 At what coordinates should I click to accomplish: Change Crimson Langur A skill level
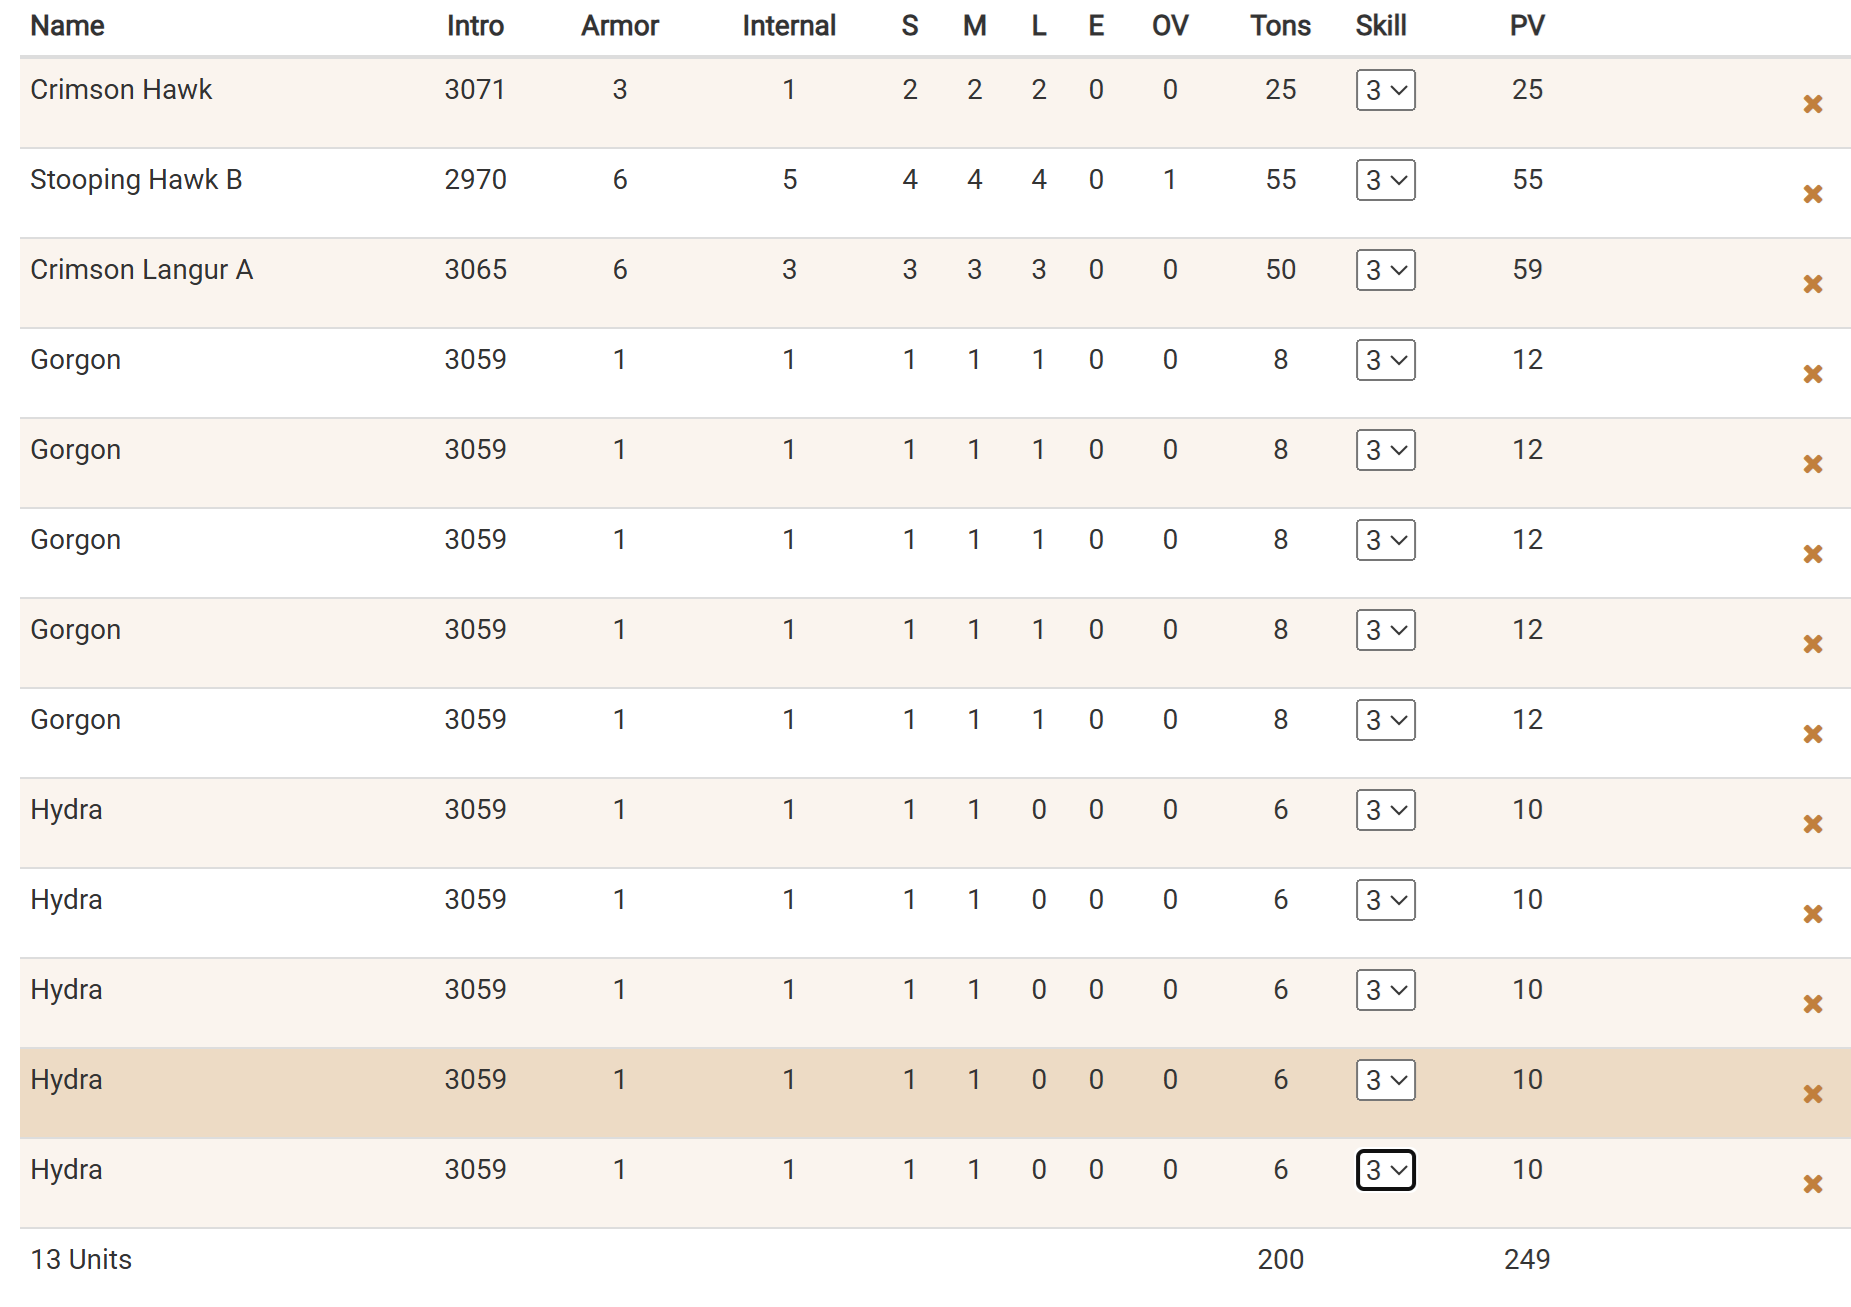[1385, 270]
